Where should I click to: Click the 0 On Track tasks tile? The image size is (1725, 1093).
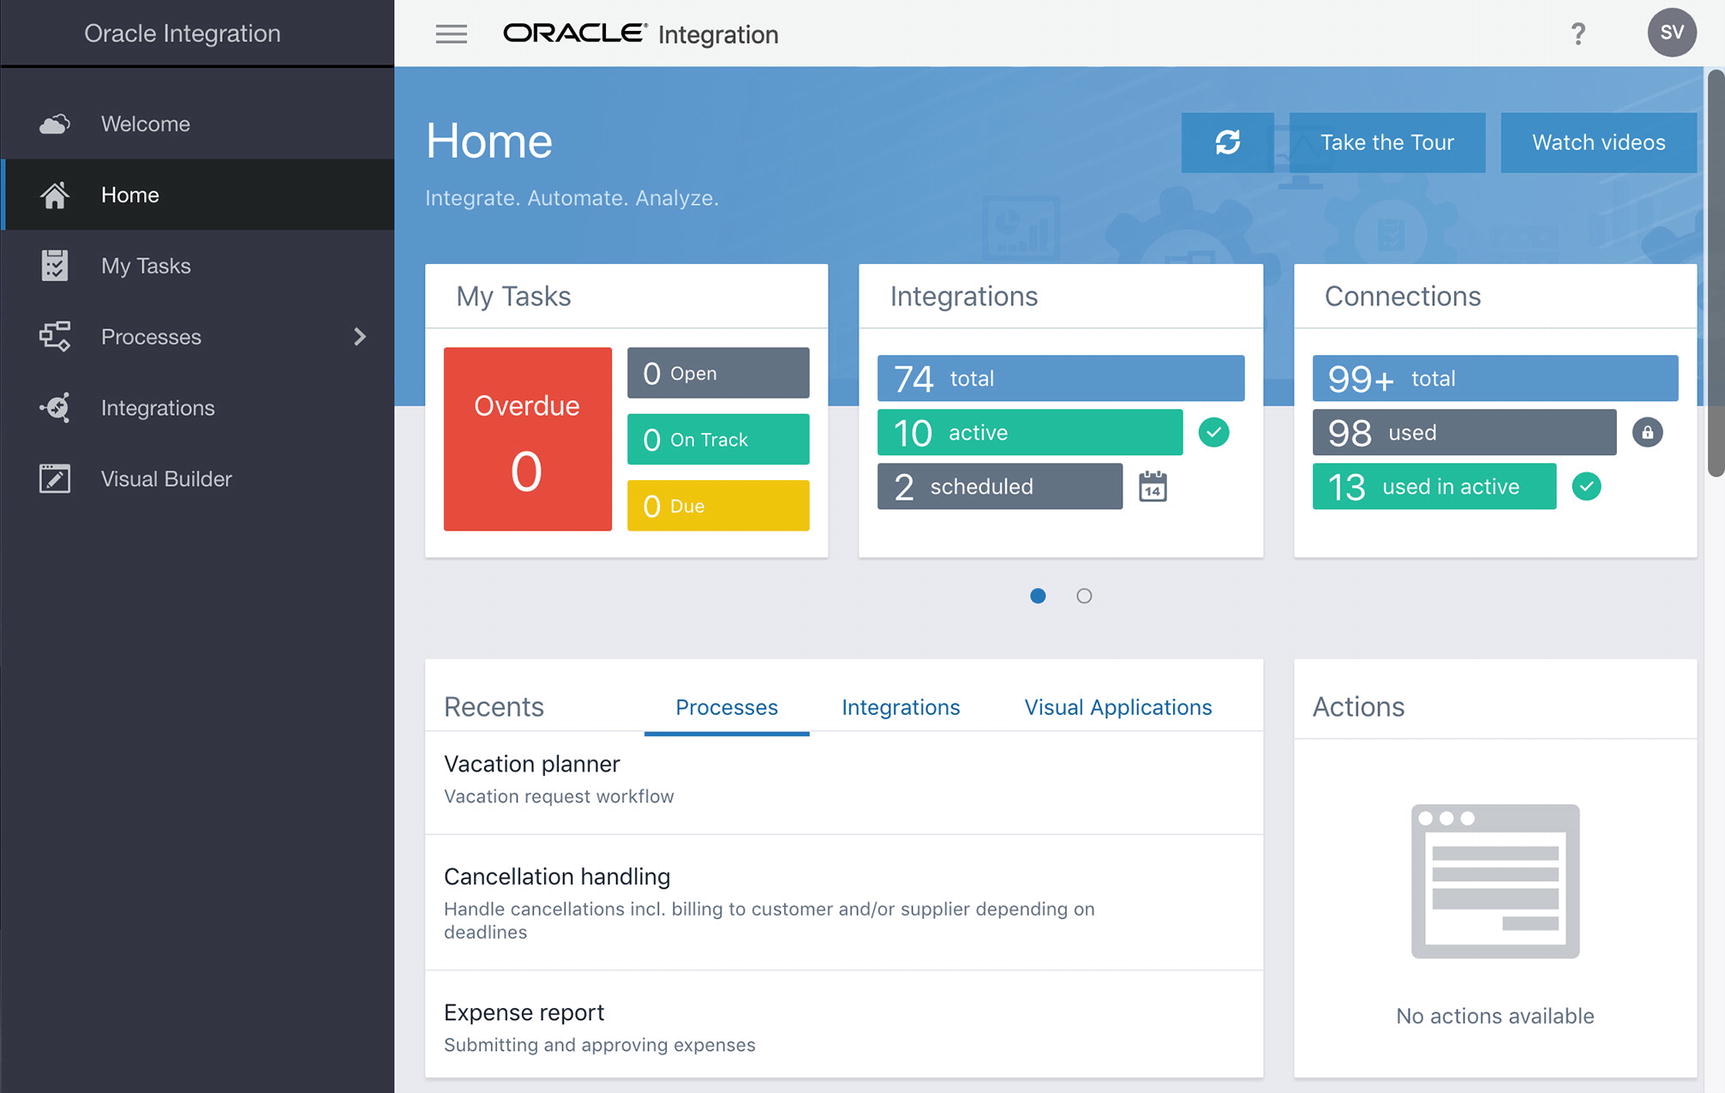point(718,439)
